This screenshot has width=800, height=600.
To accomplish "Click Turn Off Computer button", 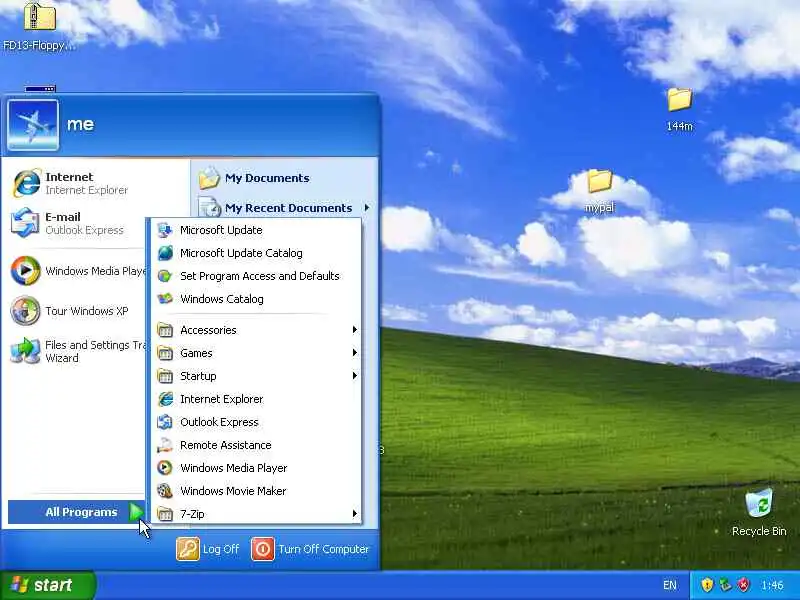I will pyautogui.click(x=310, y=549).
